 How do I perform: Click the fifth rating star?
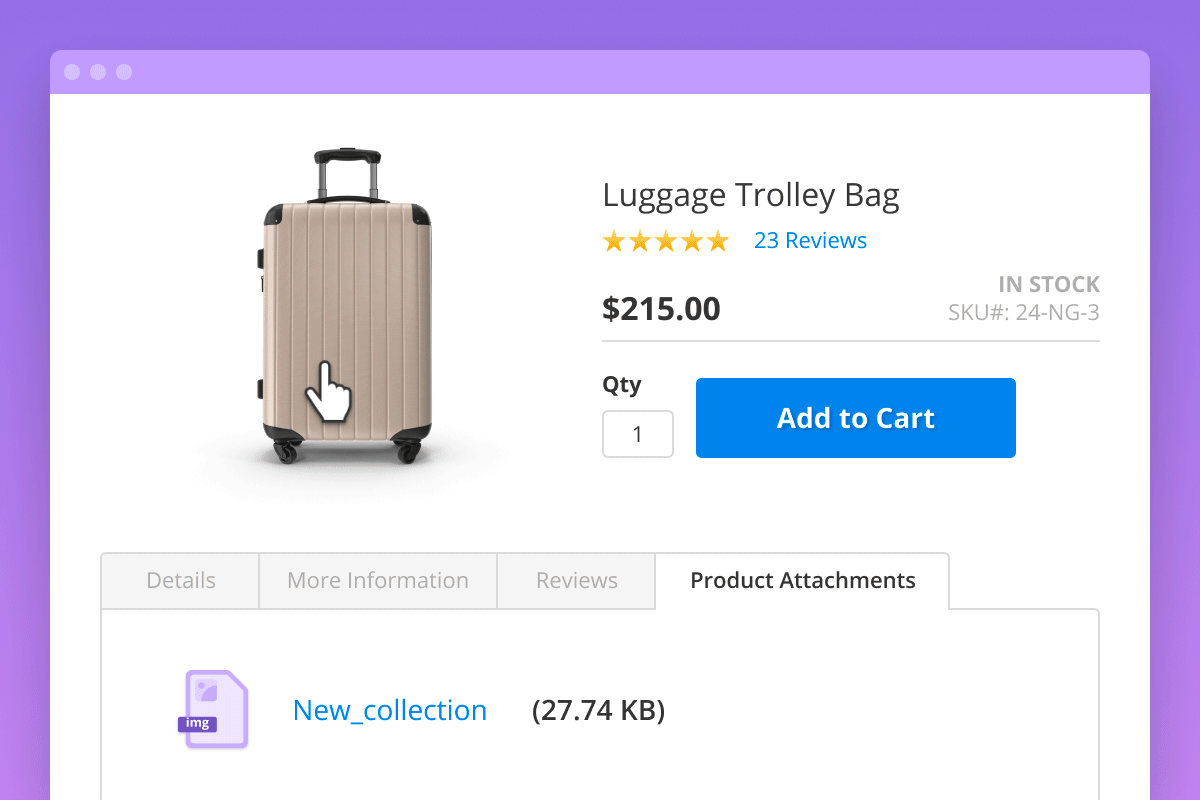point(717,240)
